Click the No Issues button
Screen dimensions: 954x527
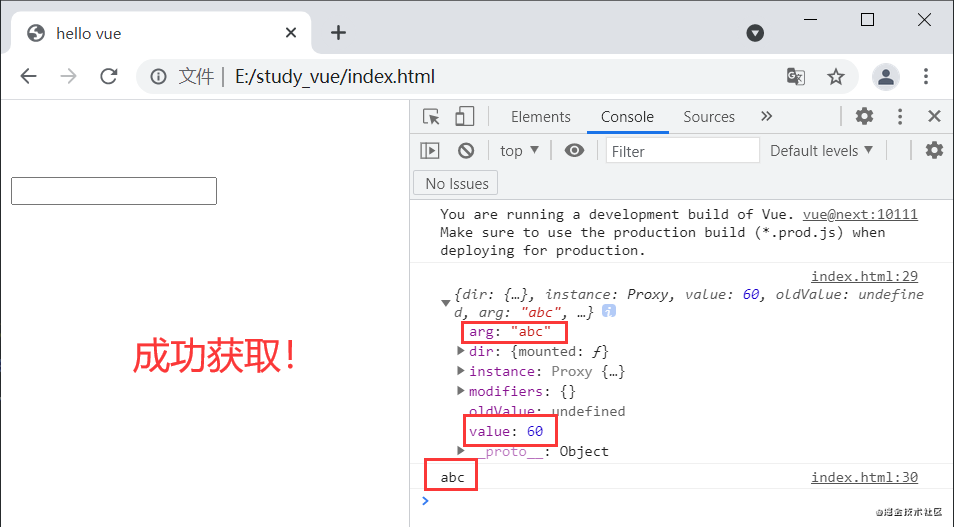(456, 183)
